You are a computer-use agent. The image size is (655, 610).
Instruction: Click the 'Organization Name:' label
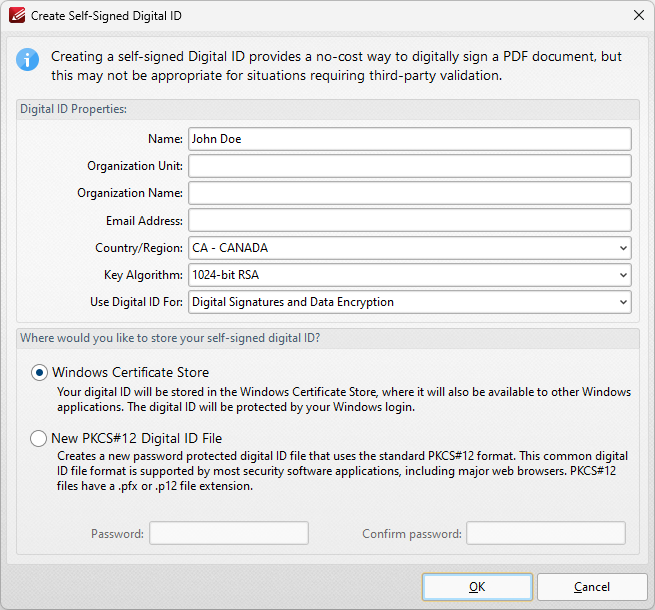[130, 193]
